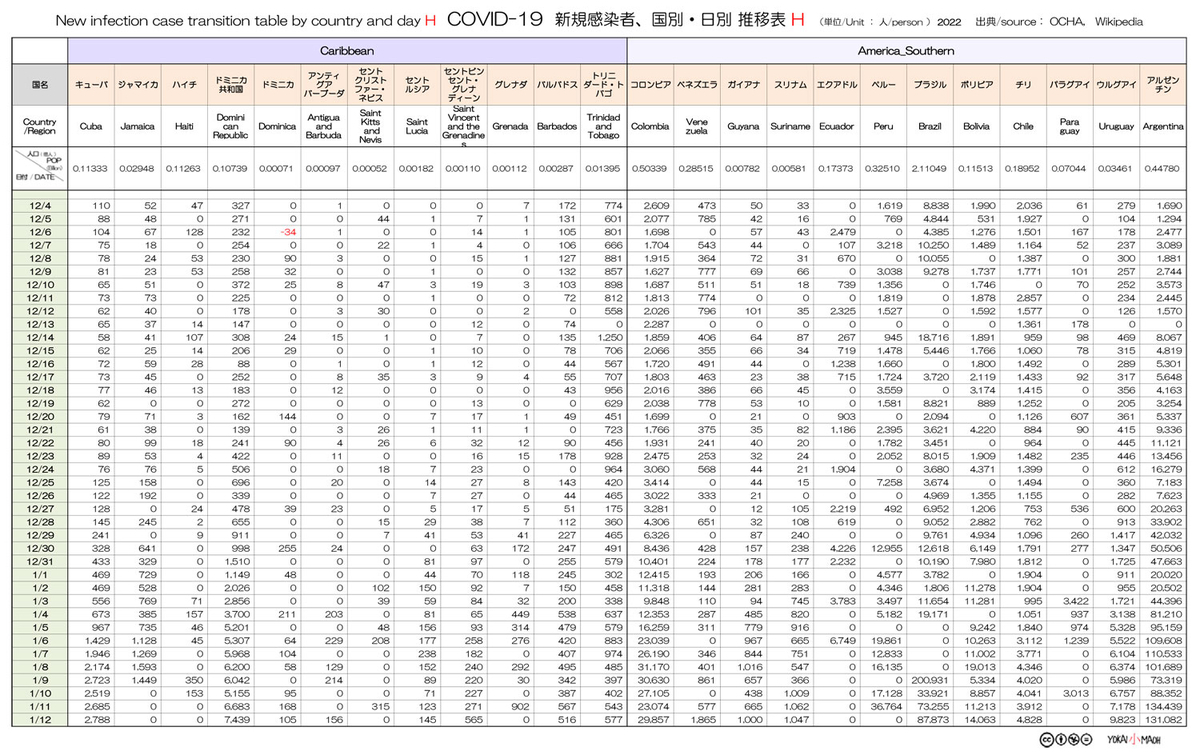Select the Chile column header
This screenshot has height=755, width=1200.
point(1023,127)
